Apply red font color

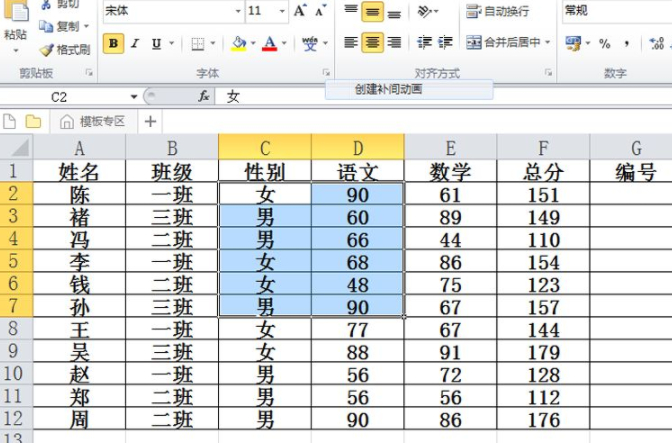(x=270, y=43)
